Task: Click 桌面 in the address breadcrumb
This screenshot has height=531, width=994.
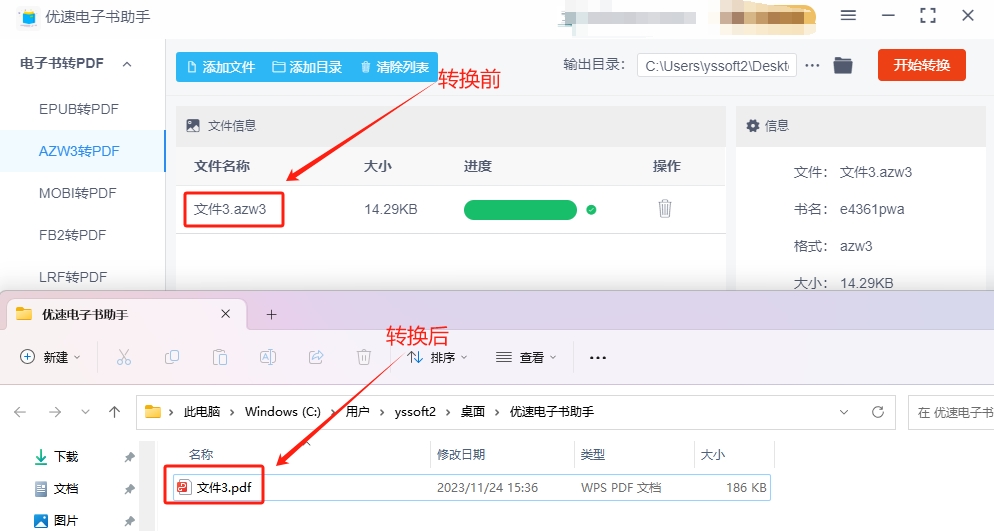Action: tap(473, 412)
